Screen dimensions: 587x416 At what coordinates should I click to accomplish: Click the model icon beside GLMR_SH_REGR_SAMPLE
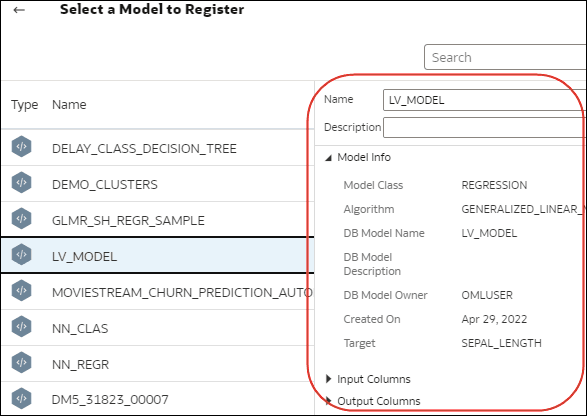pyautogui.click(x=21, y=218)
